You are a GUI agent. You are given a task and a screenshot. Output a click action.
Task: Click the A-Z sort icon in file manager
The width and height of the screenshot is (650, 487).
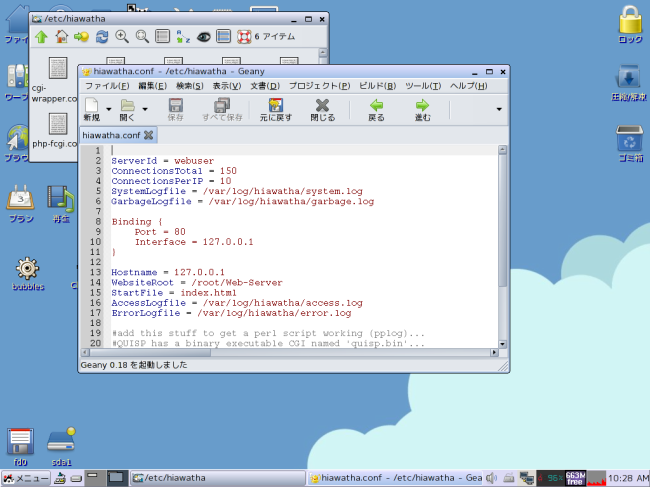coord(183,36)
